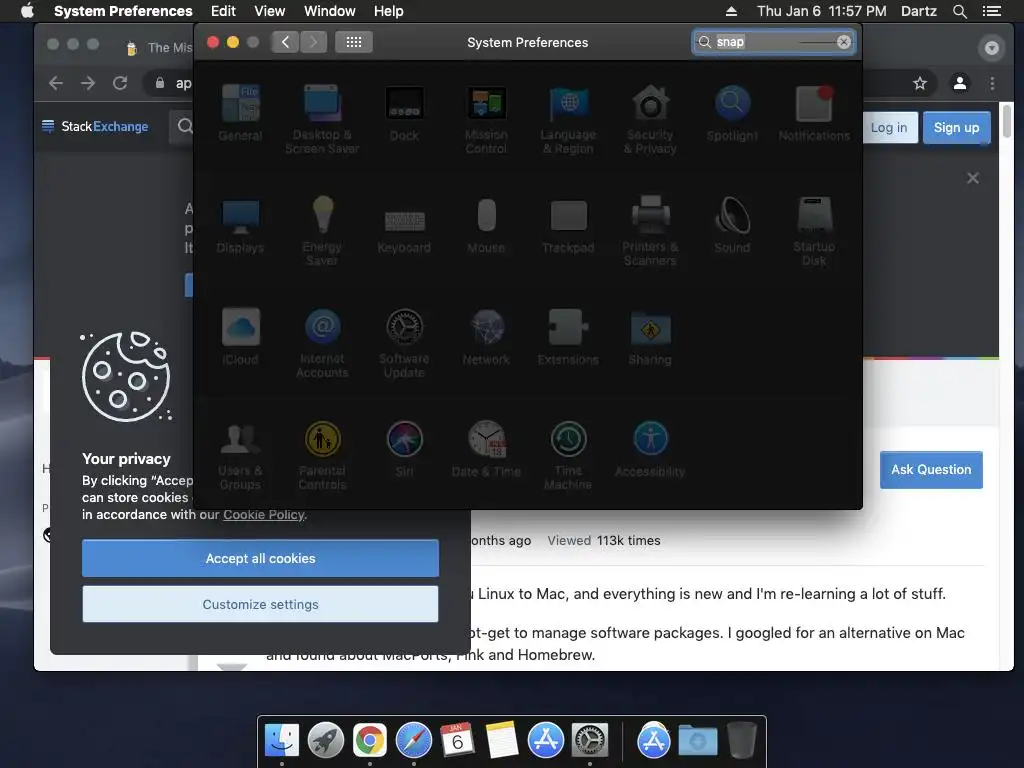
Task: Dismiss the banner with X in browser
Action: coord(973,178)
